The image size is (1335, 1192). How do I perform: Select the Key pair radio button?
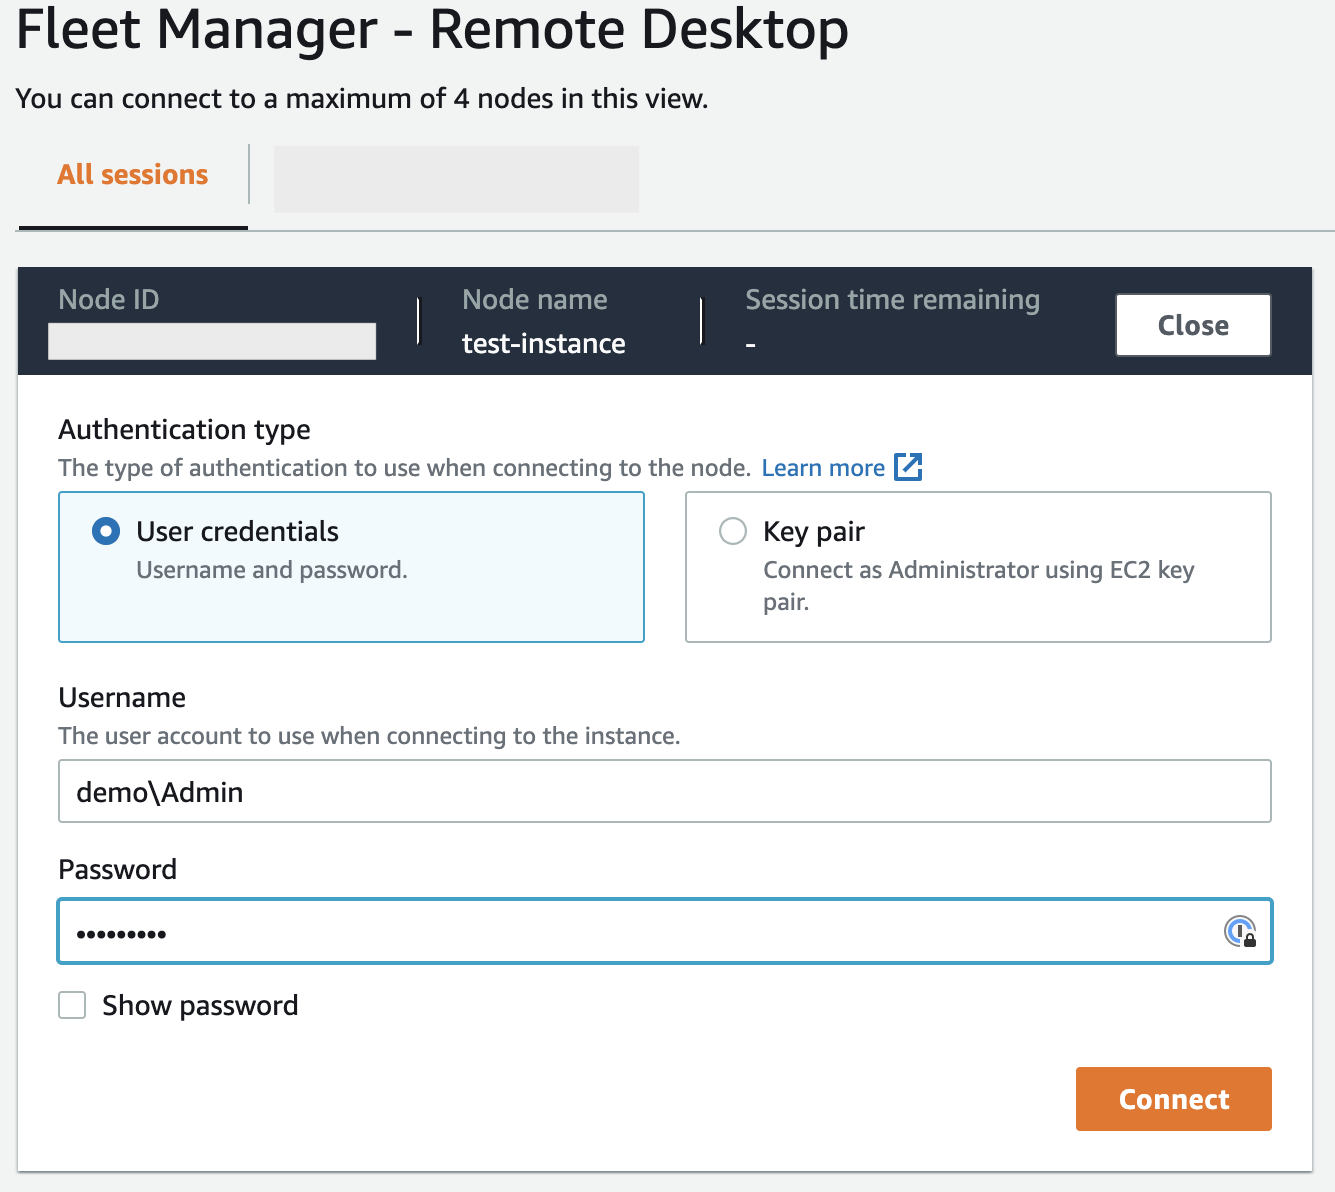[733, 531]
